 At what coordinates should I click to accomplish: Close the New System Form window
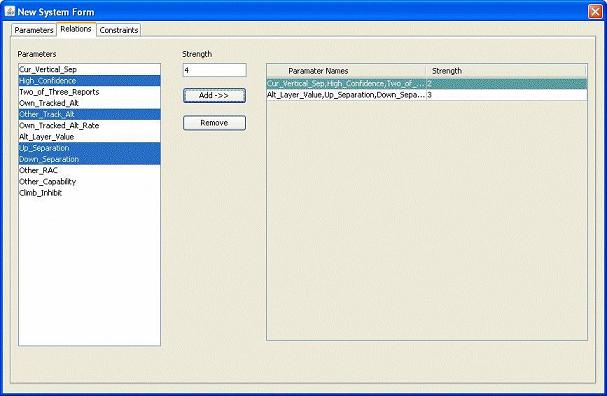595,12
